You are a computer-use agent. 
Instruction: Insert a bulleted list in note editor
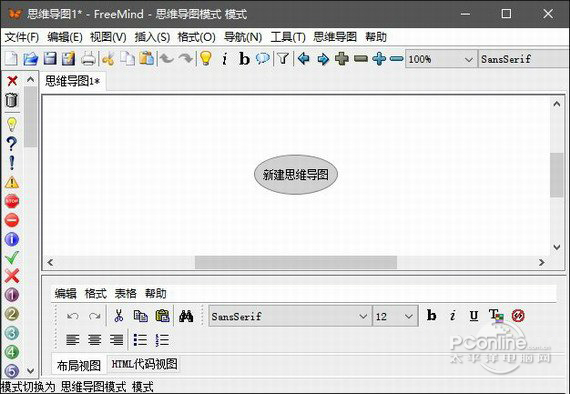point(140,340)
